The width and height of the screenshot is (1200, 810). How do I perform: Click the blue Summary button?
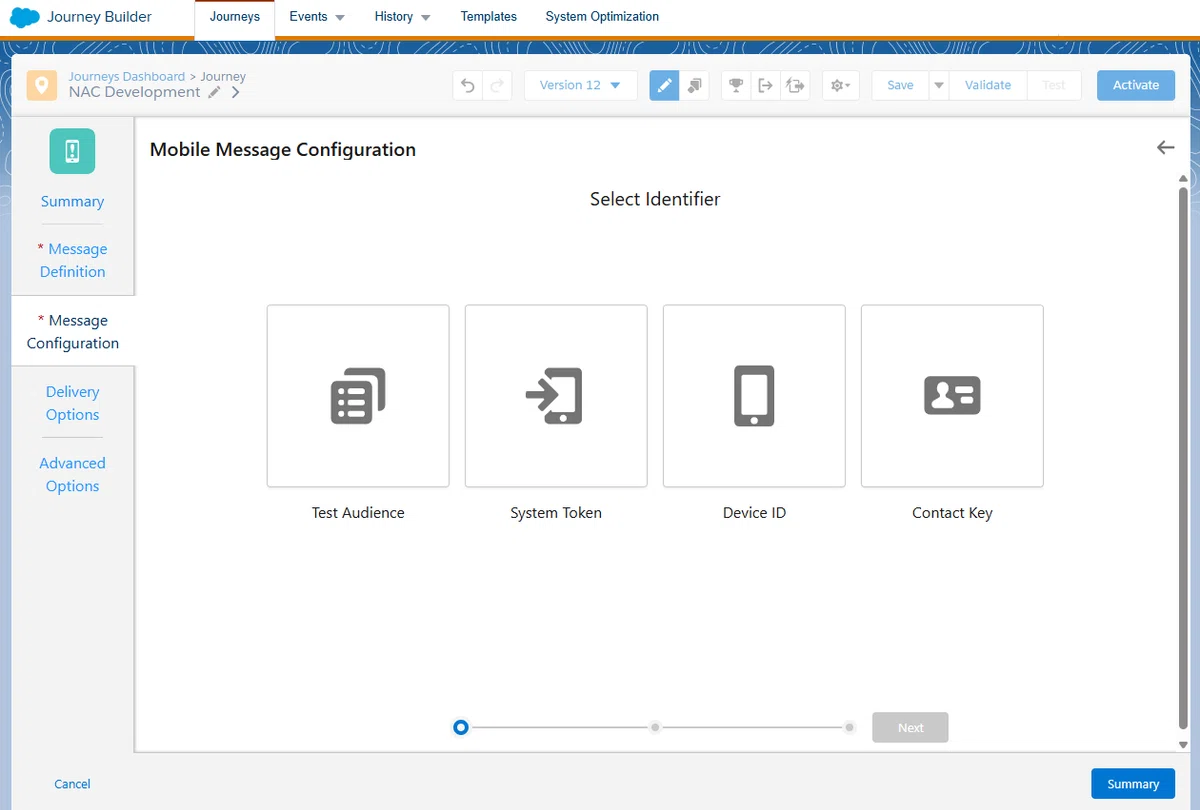tap(1133, 784)
